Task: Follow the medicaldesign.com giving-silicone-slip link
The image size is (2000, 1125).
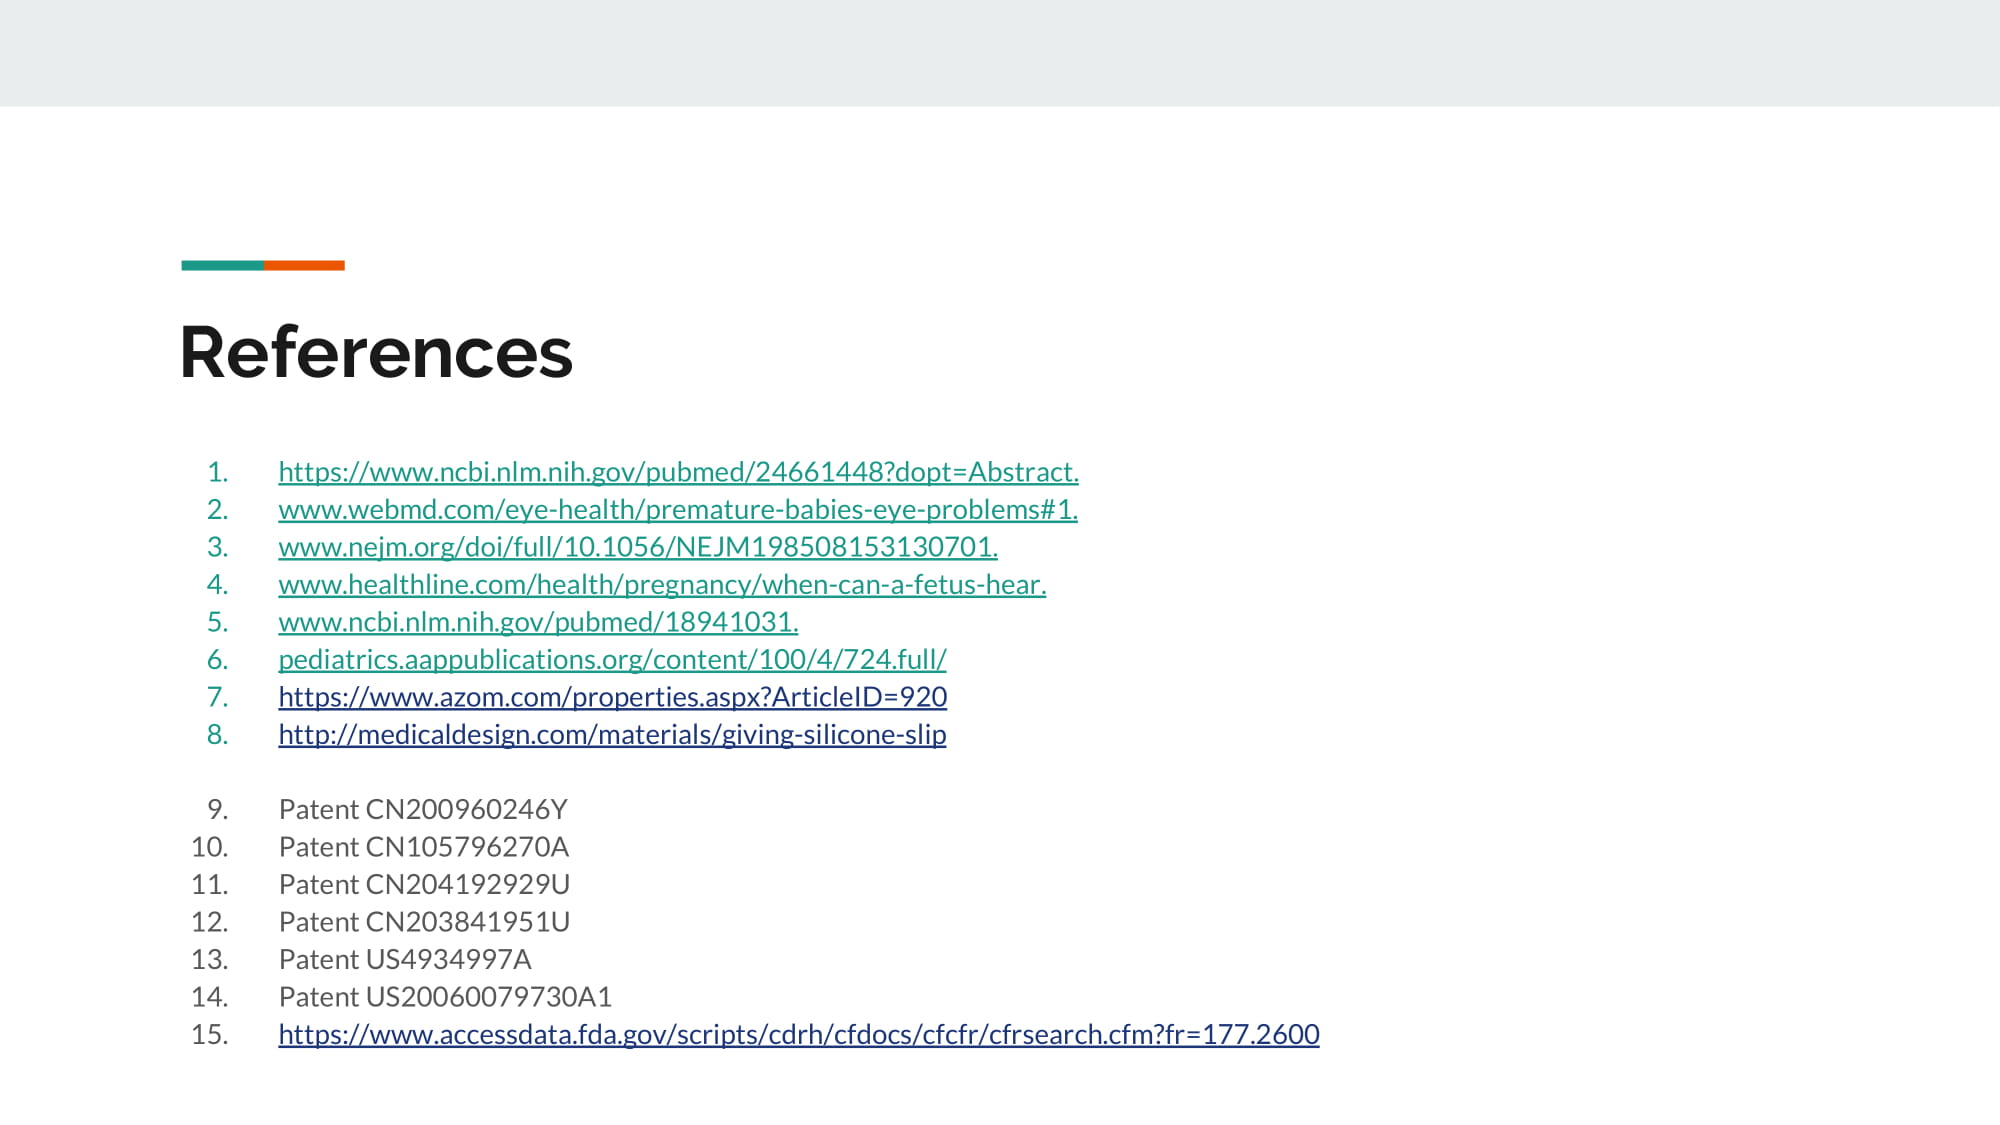Action: coord(612,735)
